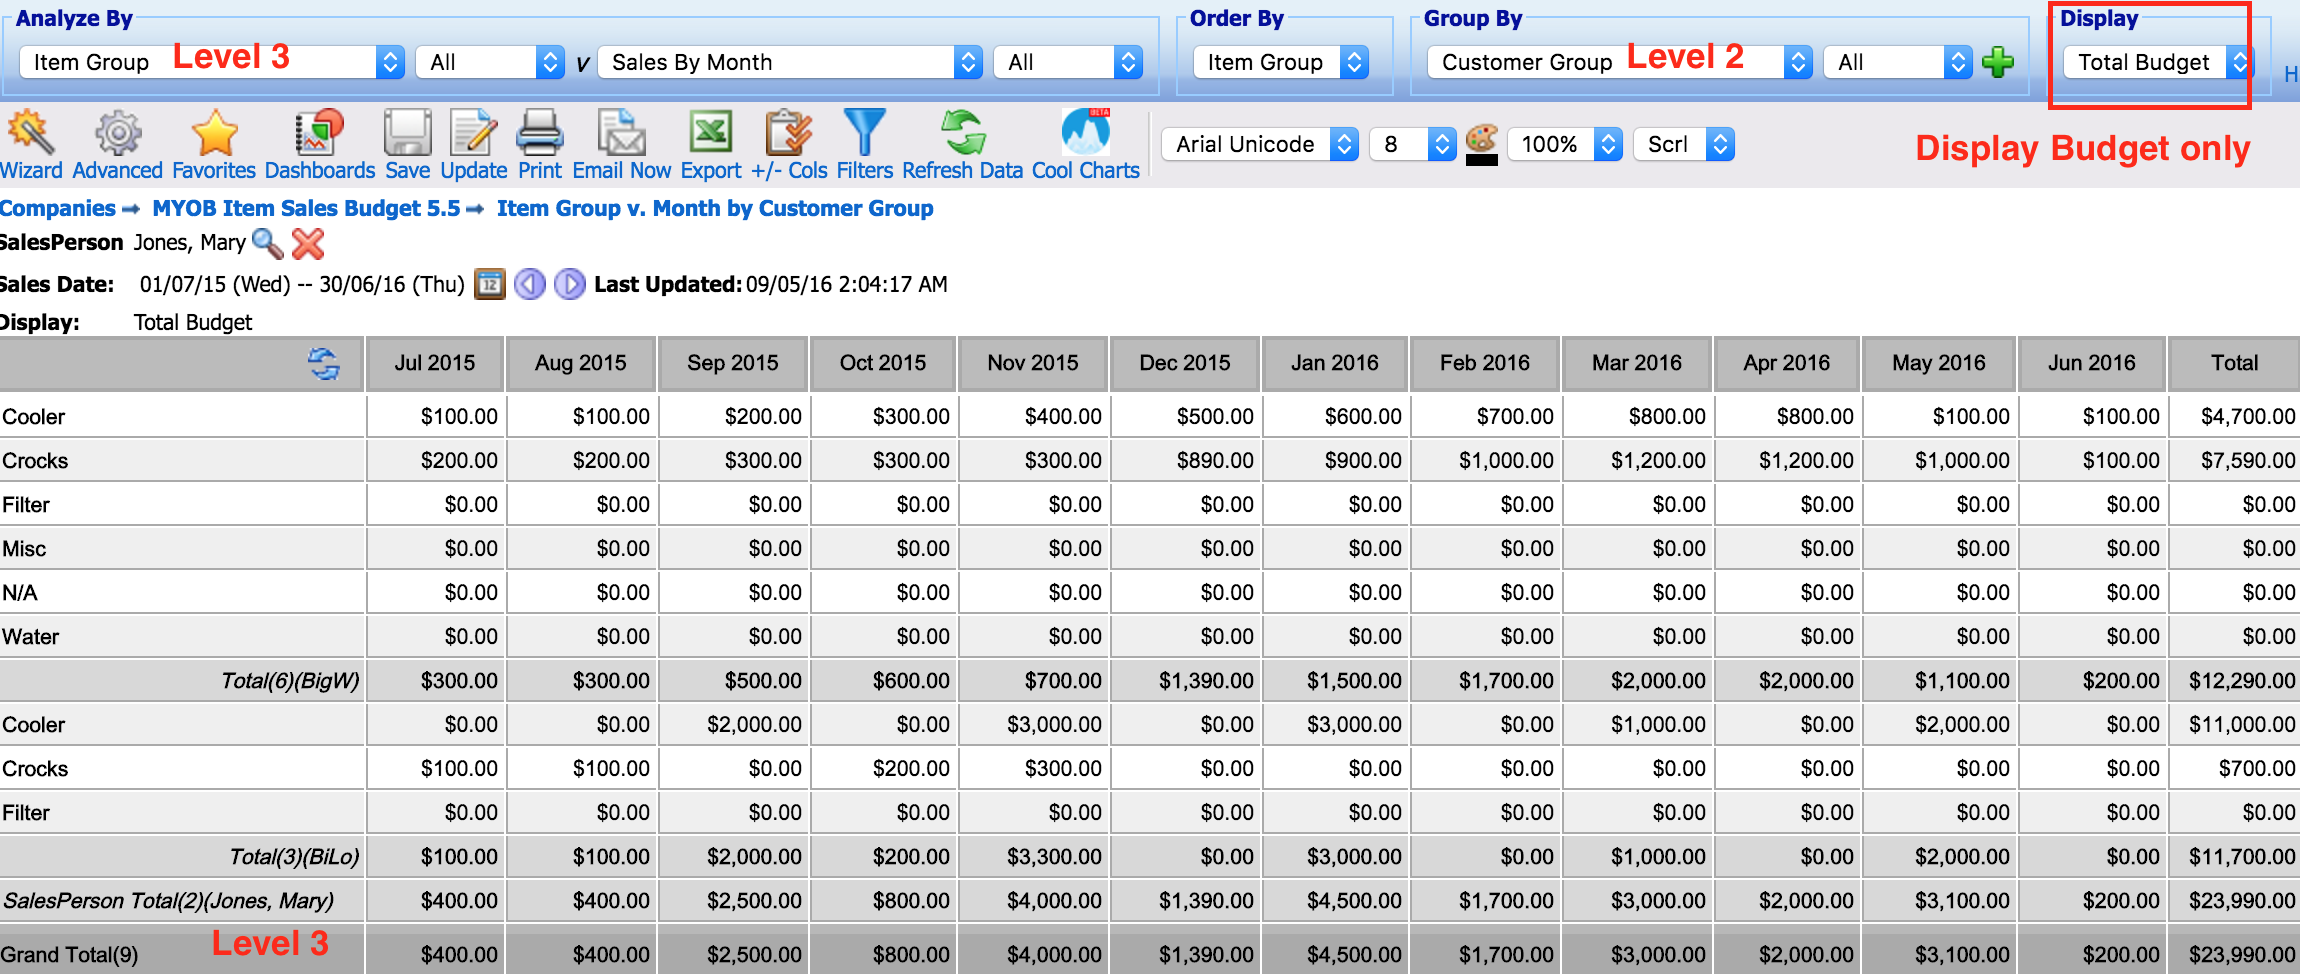Open font size 8 dropdown
2300x980 pixels.
[x=1412, y=144]
